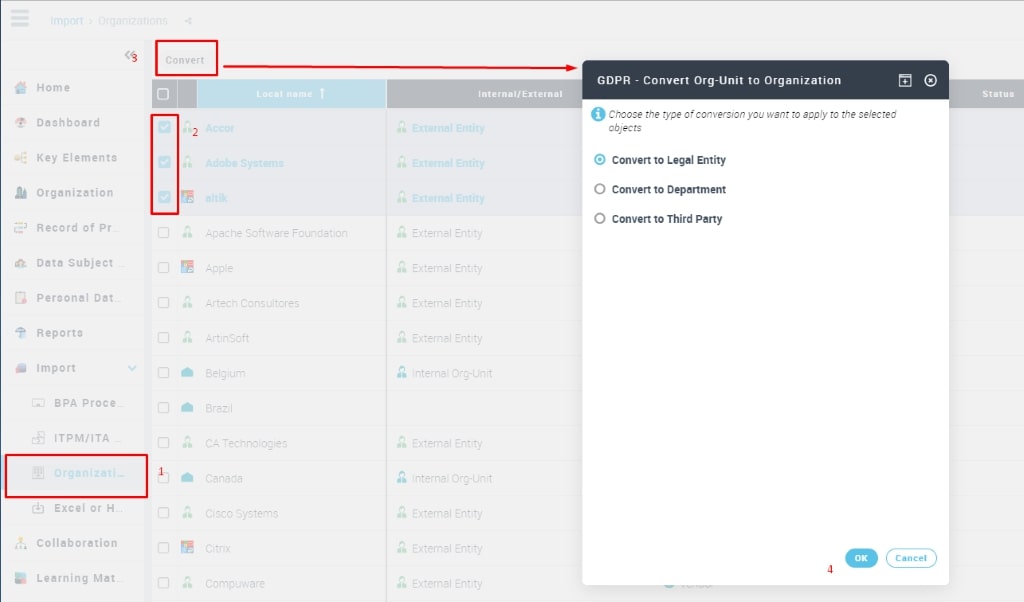
Task: Click the Key Elements sidebar icon
Action: click(x=20, y=158)
